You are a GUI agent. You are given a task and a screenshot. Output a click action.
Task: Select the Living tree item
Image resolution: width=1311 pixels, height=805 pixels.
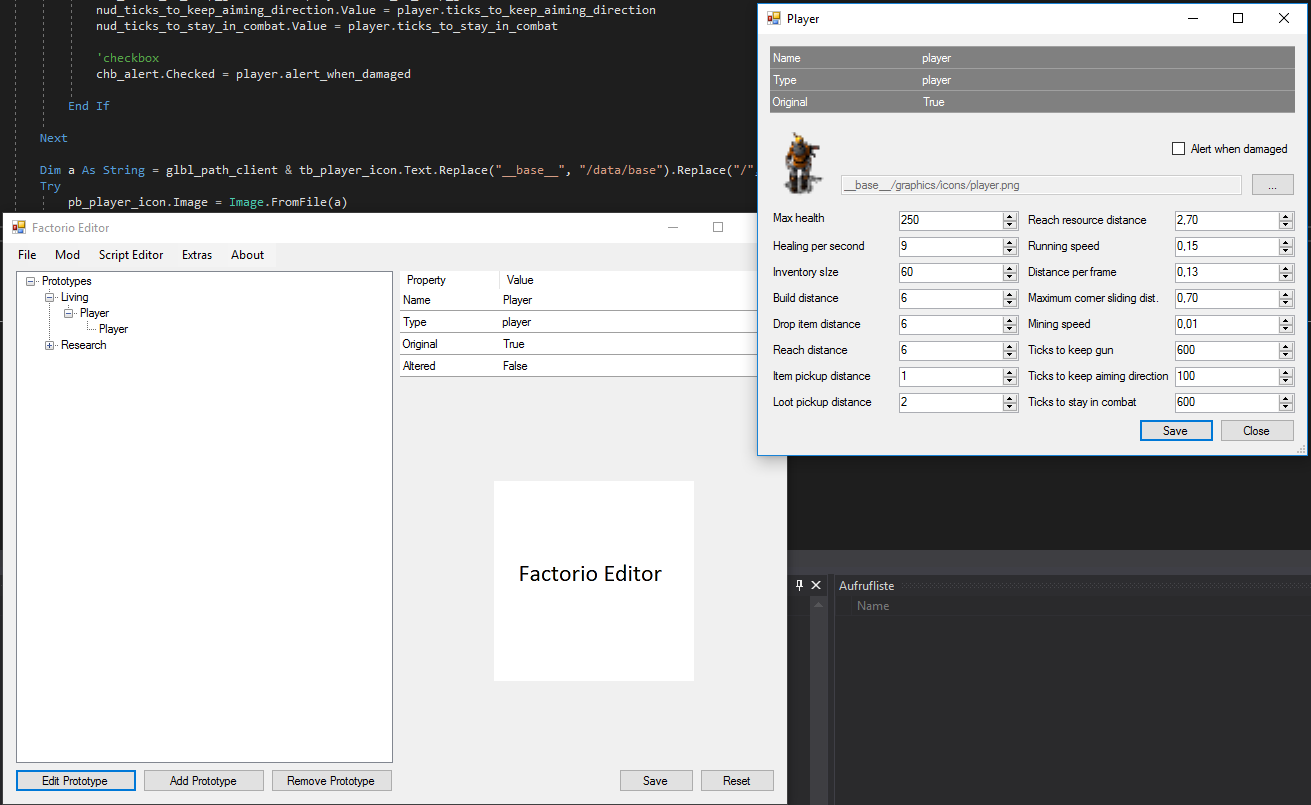pos(74,297)
